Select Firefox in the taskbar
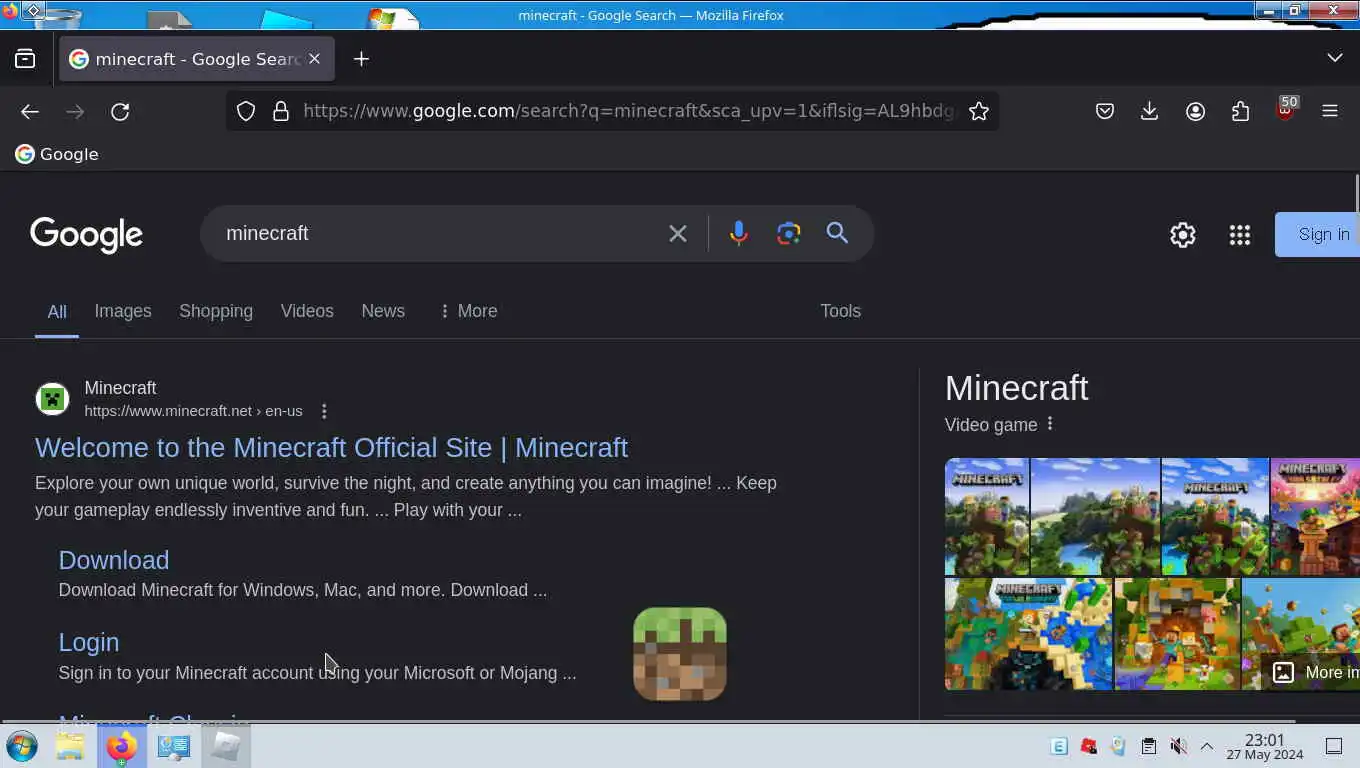This screenshot has height=768, width=1360. [x=122, y=746]
